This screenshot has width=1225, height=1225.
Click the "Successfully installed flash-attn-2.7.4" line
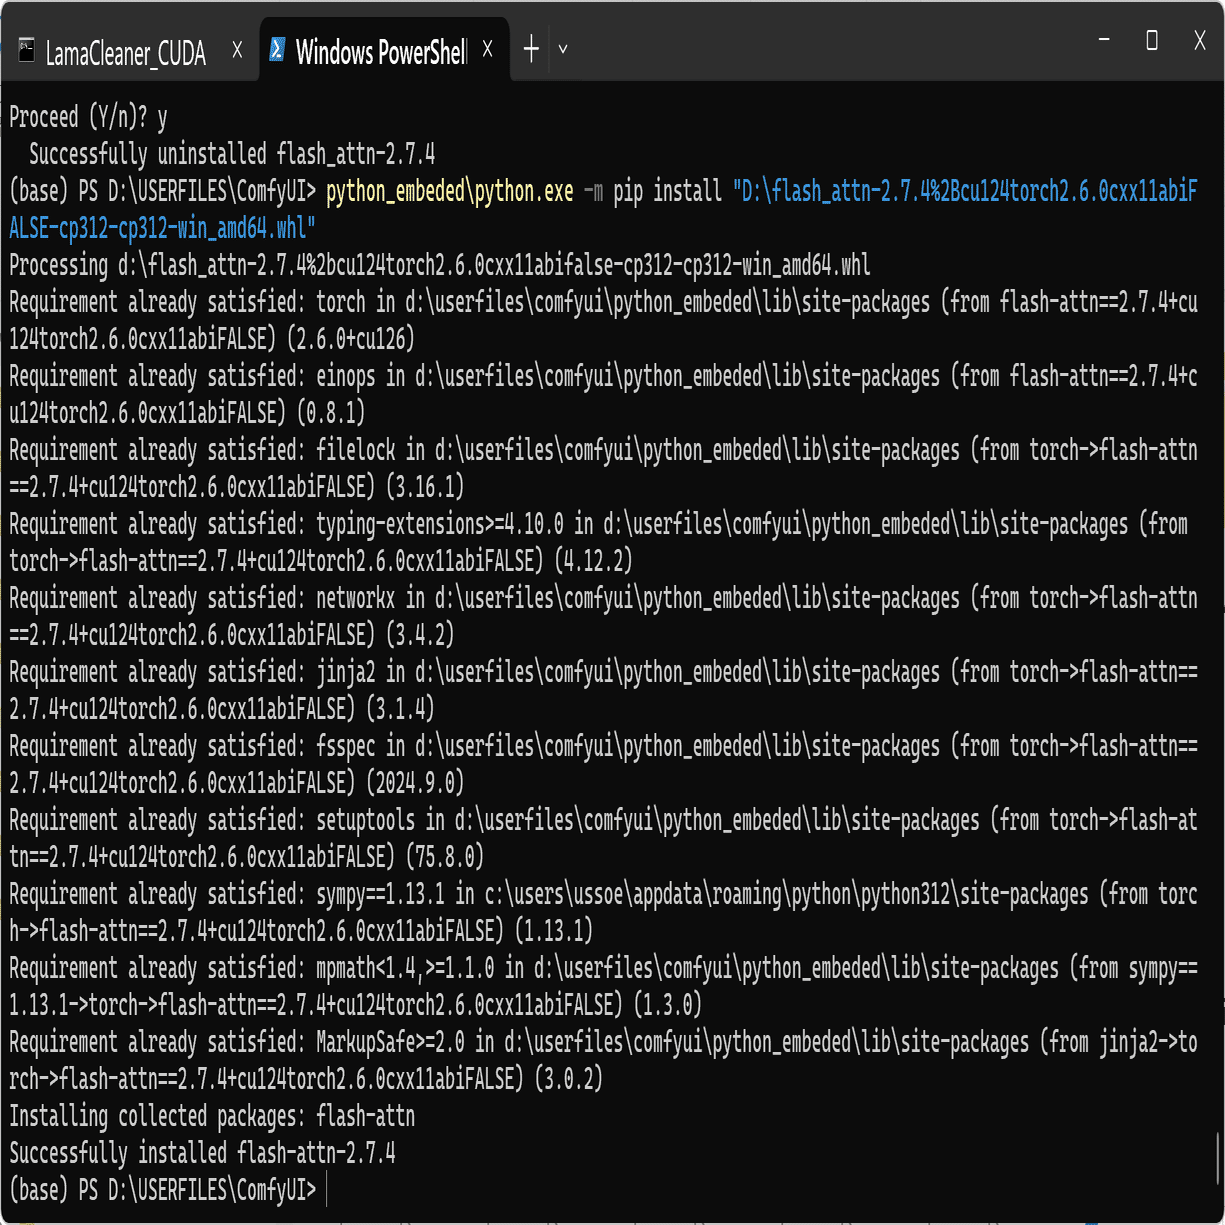click(x=202, y=1153)
